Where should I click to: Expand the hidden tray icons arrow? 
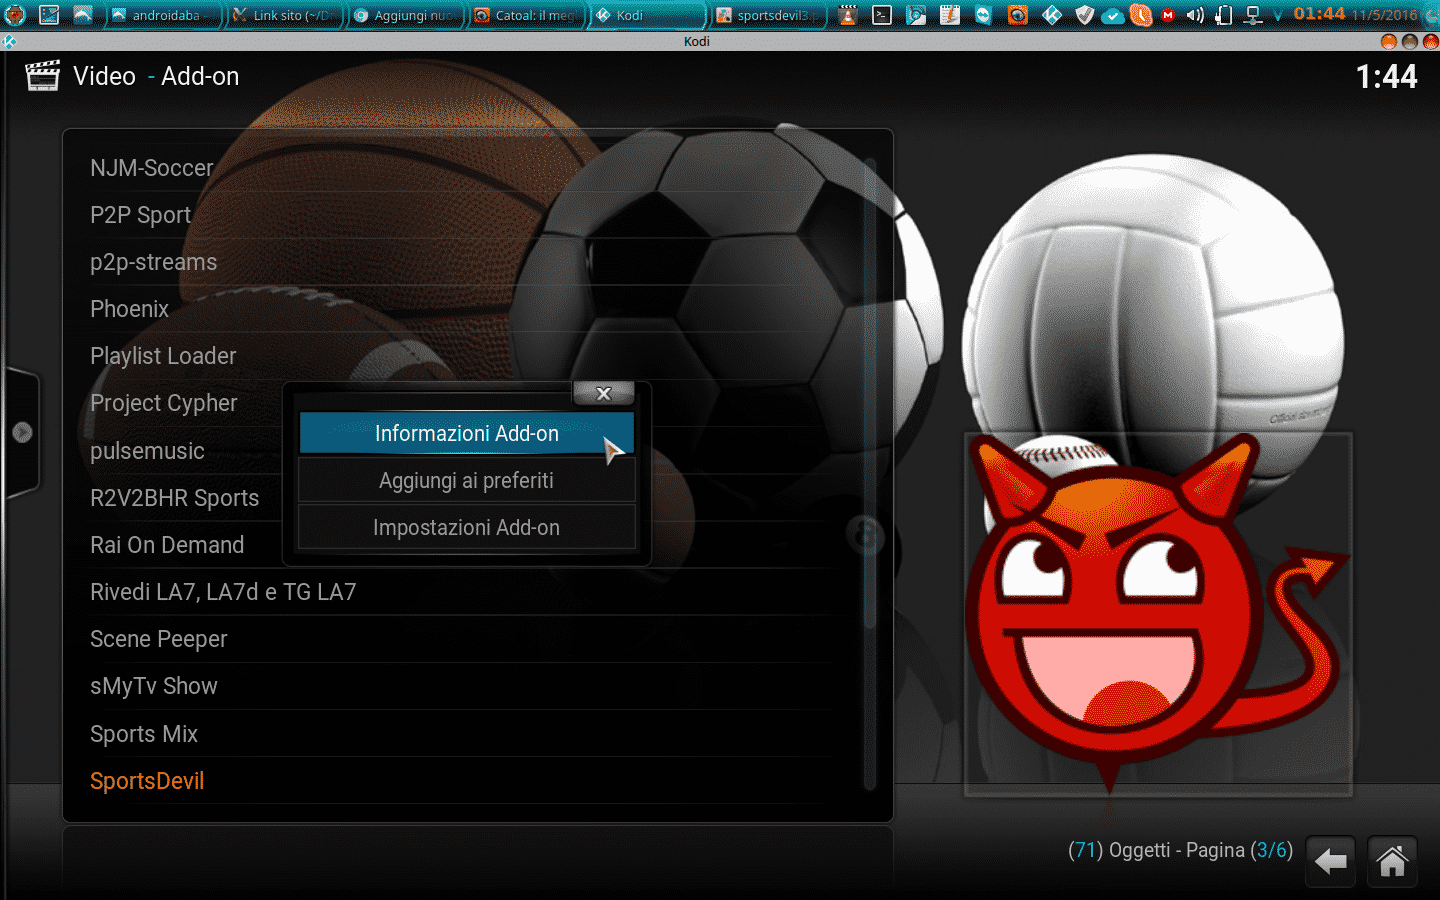click(x=1277, y=16)
